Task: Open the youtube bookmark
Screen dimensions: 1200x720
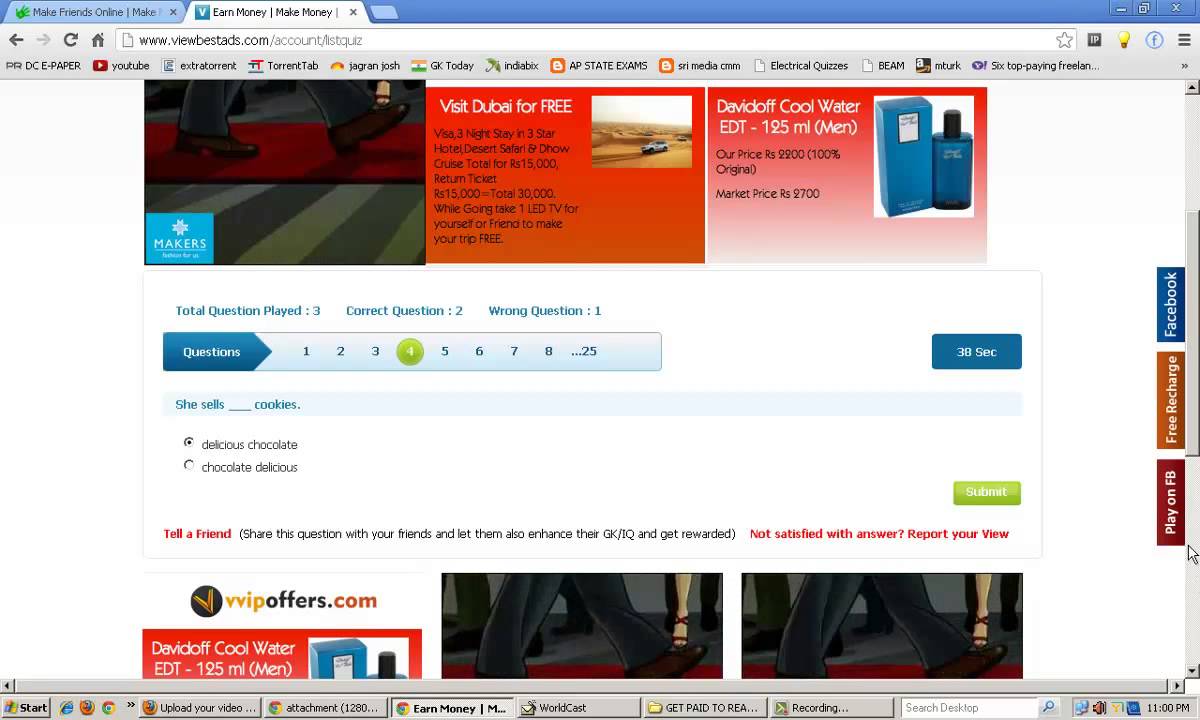Action: (121, 66)
